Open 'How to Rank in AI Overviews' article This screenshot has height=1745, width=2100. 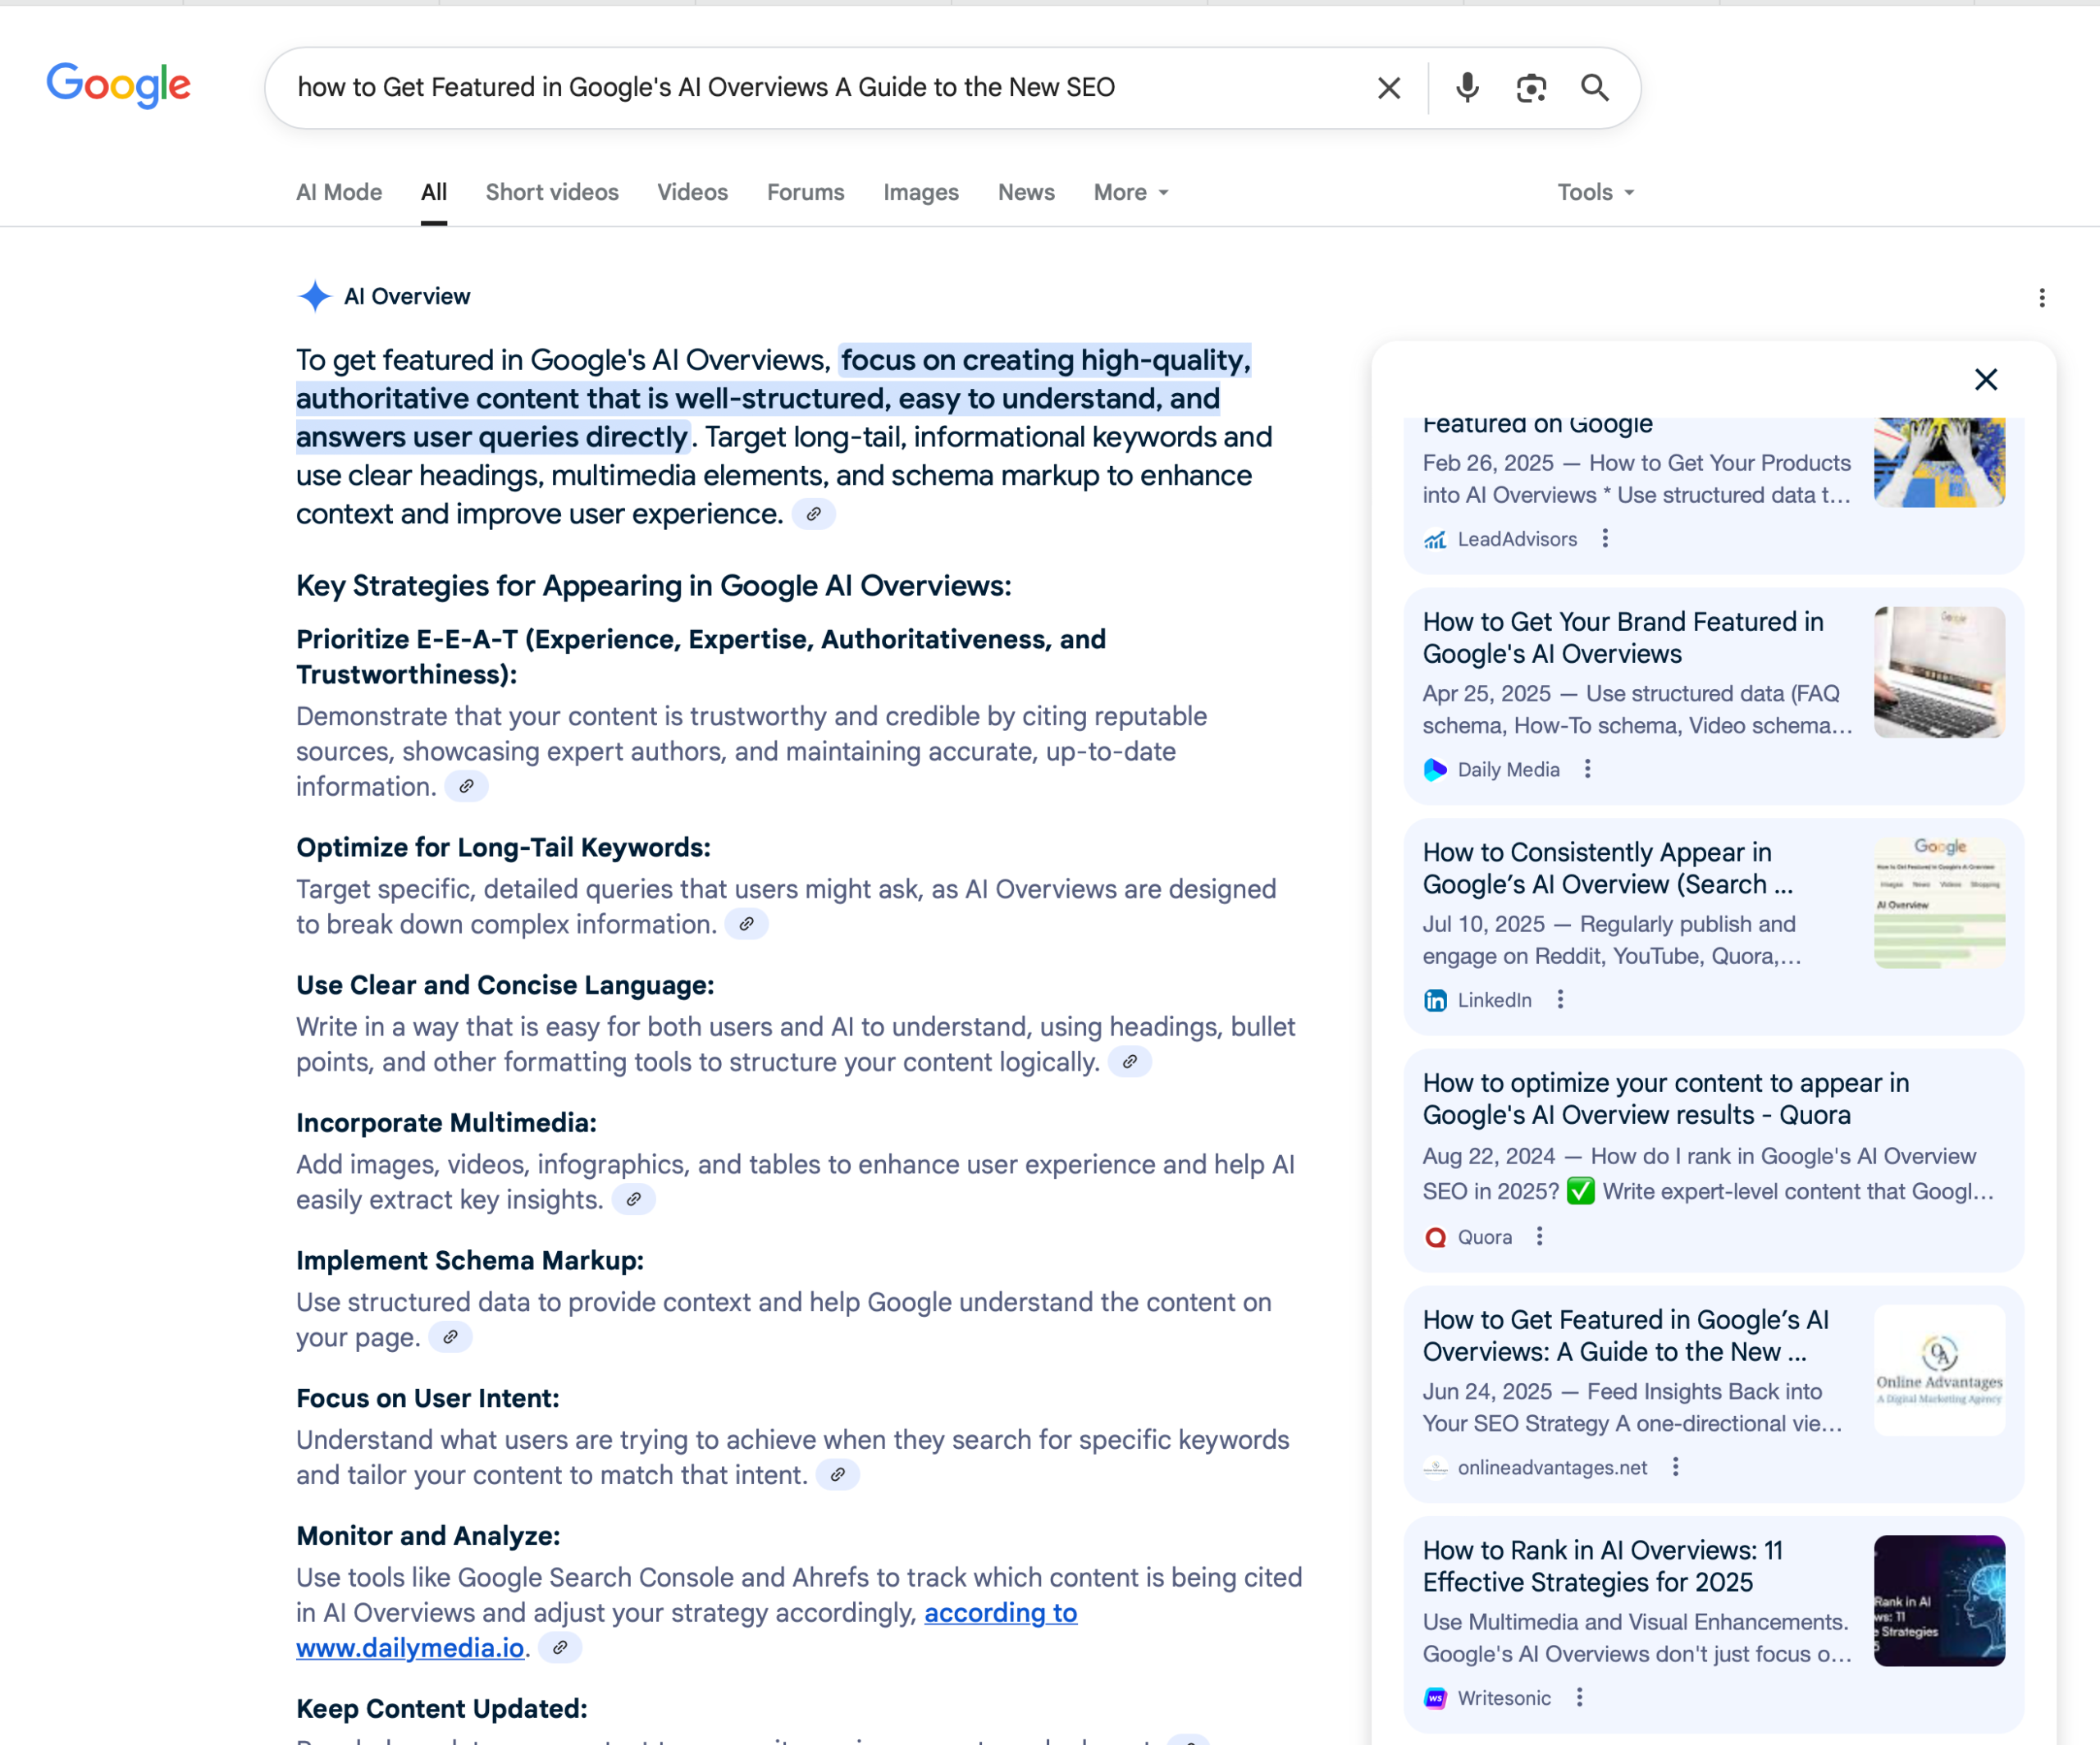click(1603, 1566)
